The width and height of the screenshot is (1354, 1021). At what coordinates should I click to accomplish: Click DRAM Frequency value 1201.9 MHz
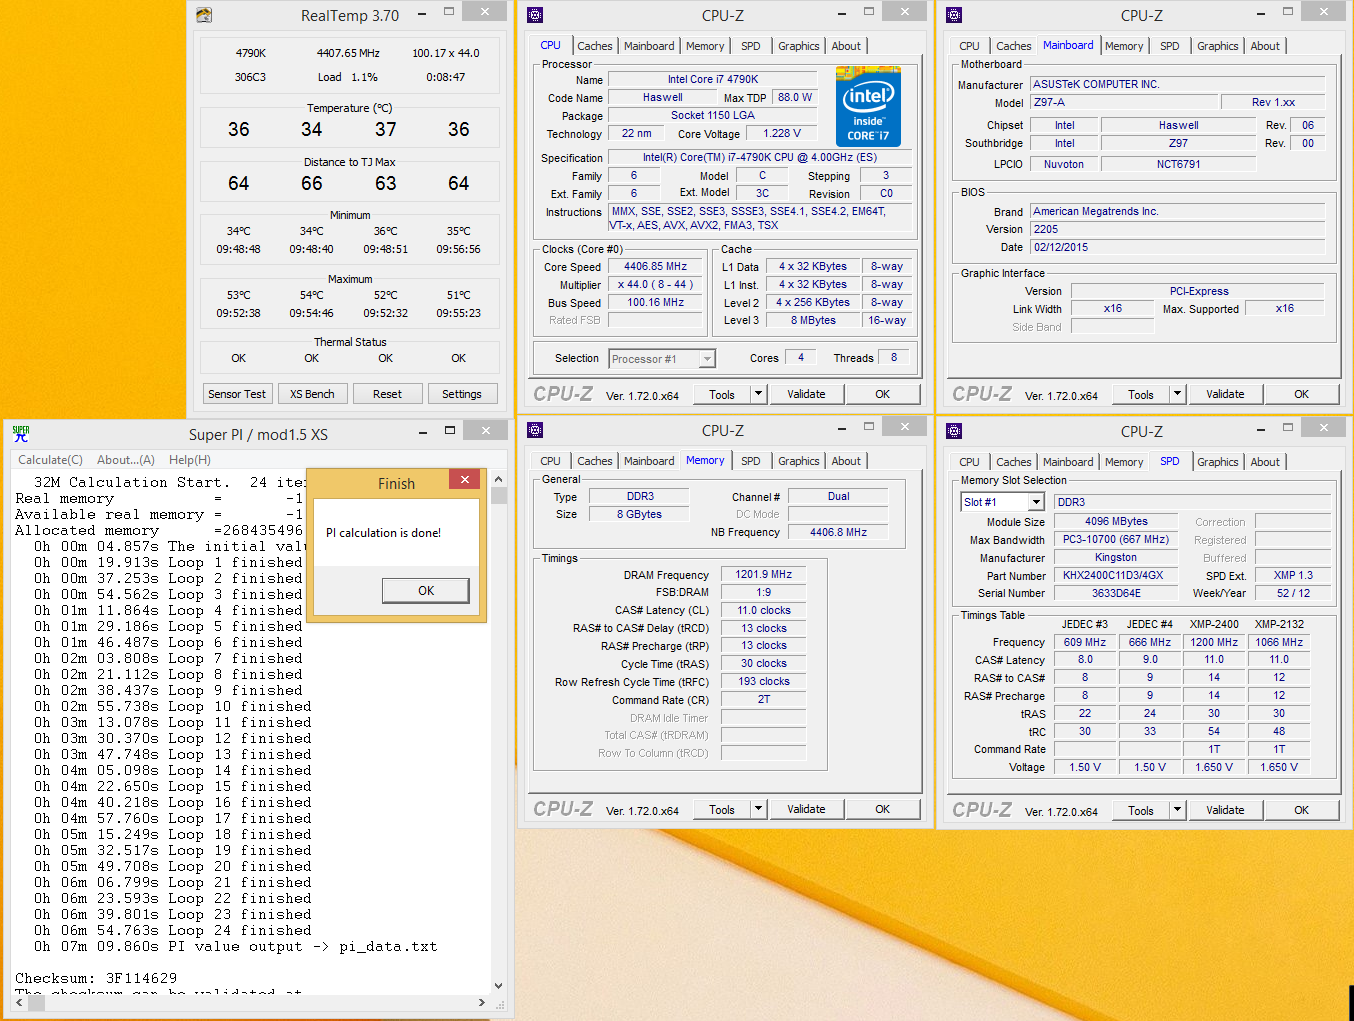[764, 575]
